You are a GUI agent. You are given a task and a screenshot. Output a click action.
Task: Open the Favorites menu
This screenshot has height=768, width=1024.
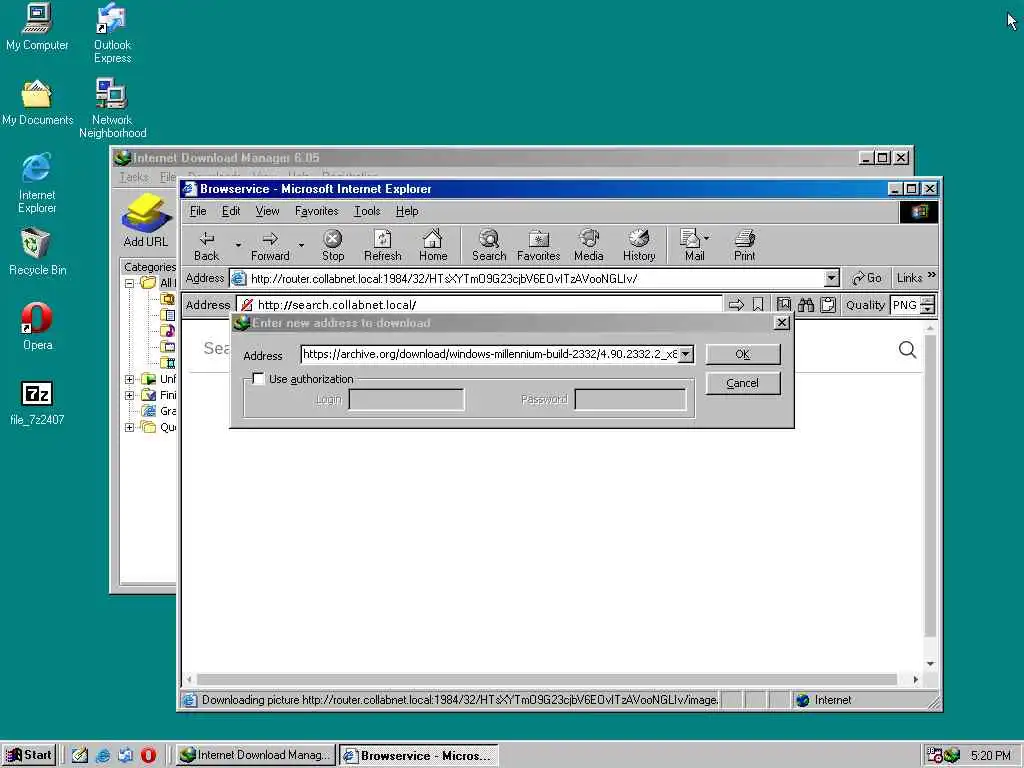(x=317, y=211)
